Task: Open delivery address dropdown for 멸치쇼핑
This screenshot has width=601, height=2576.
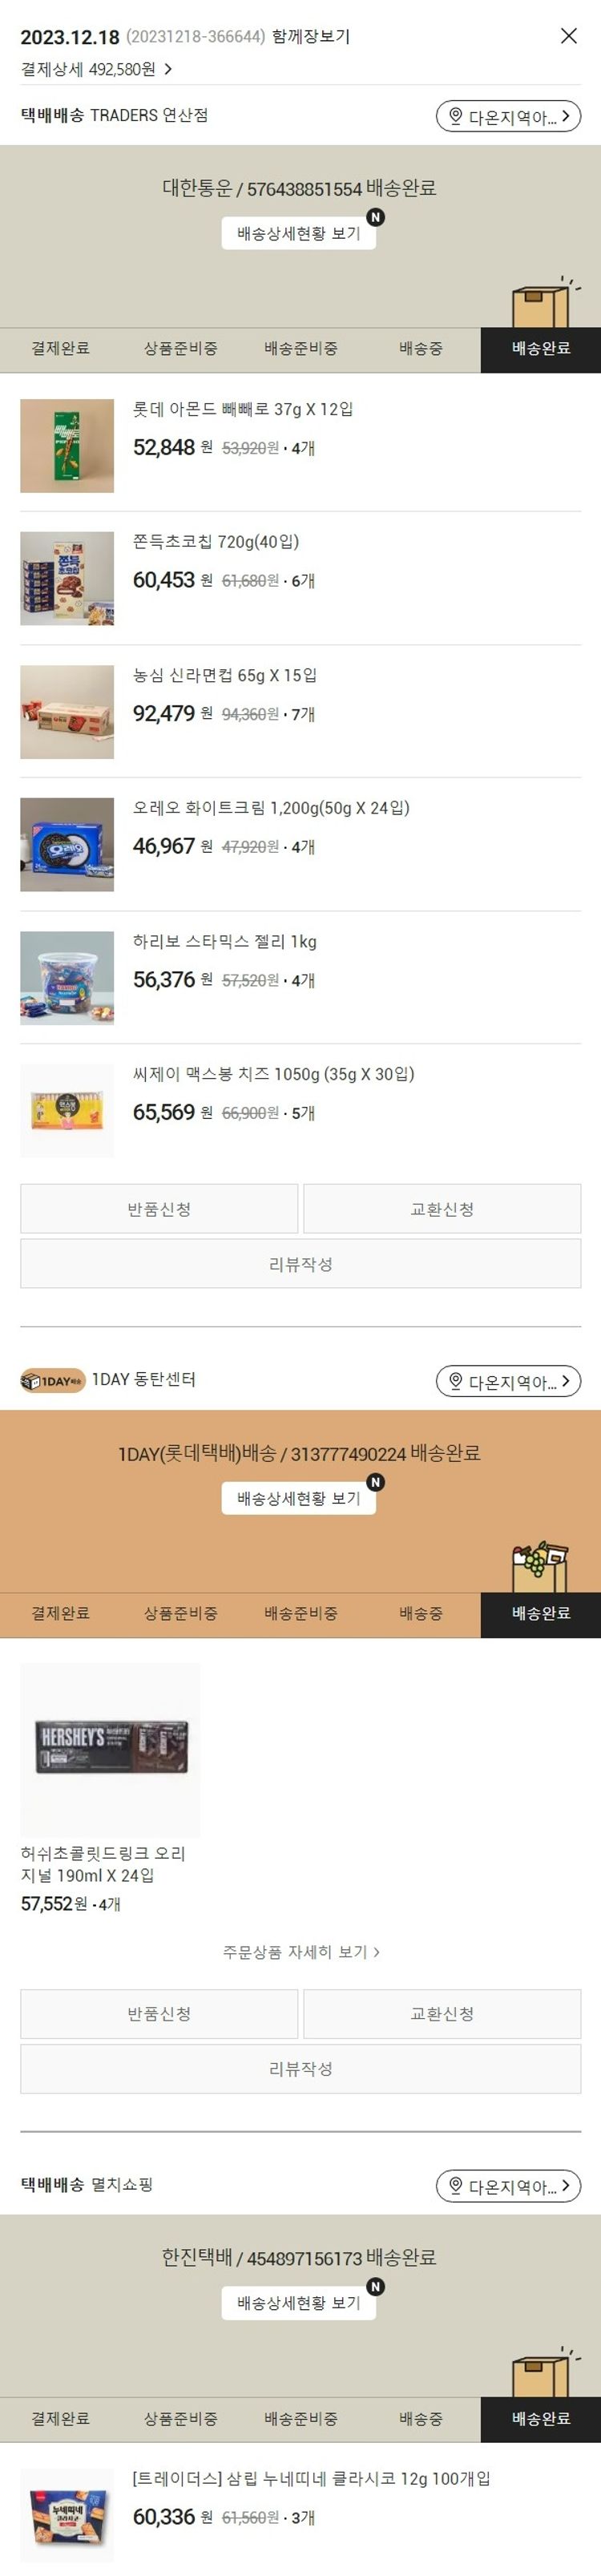Action: (x=508, y=2185)
